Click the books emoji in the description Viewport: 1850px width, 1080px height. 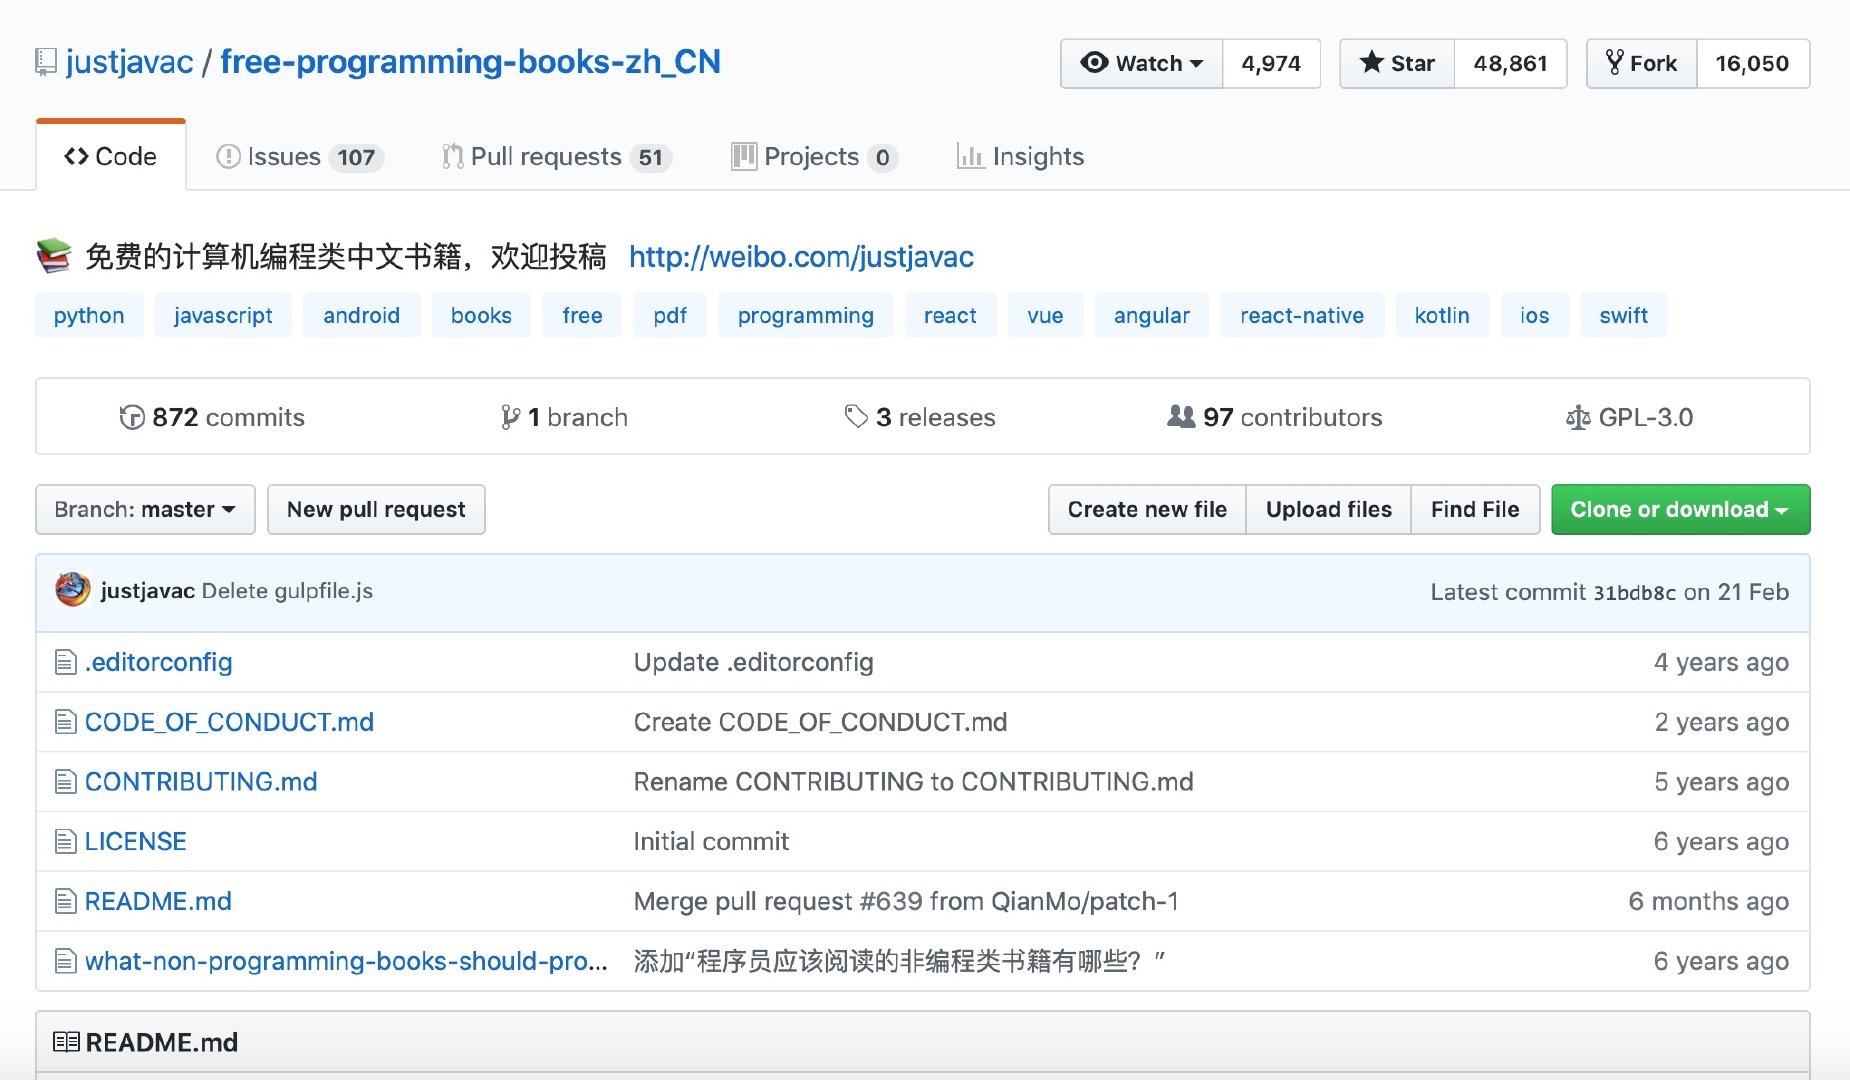click(x=54, y=256)
